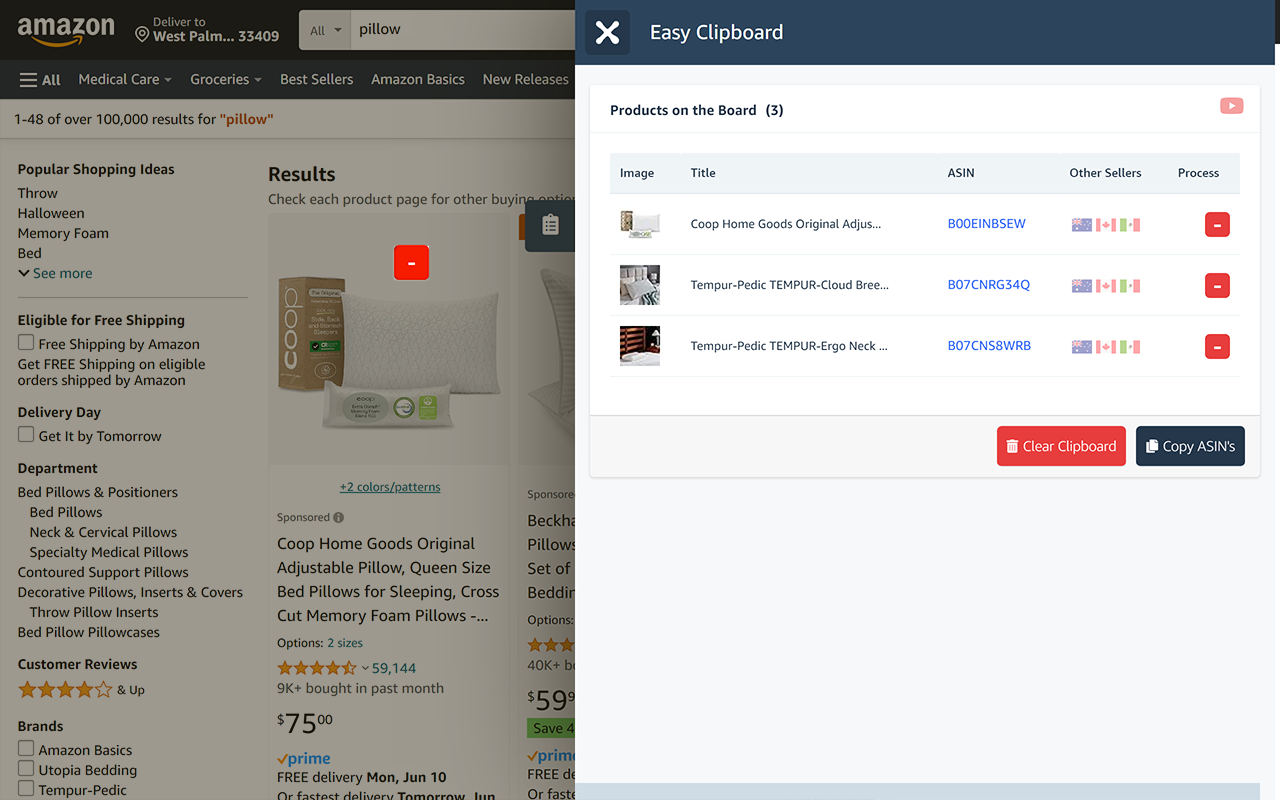
Task: Open ASIN link B07CNRG34Q
Action: [x=988, y=285]
